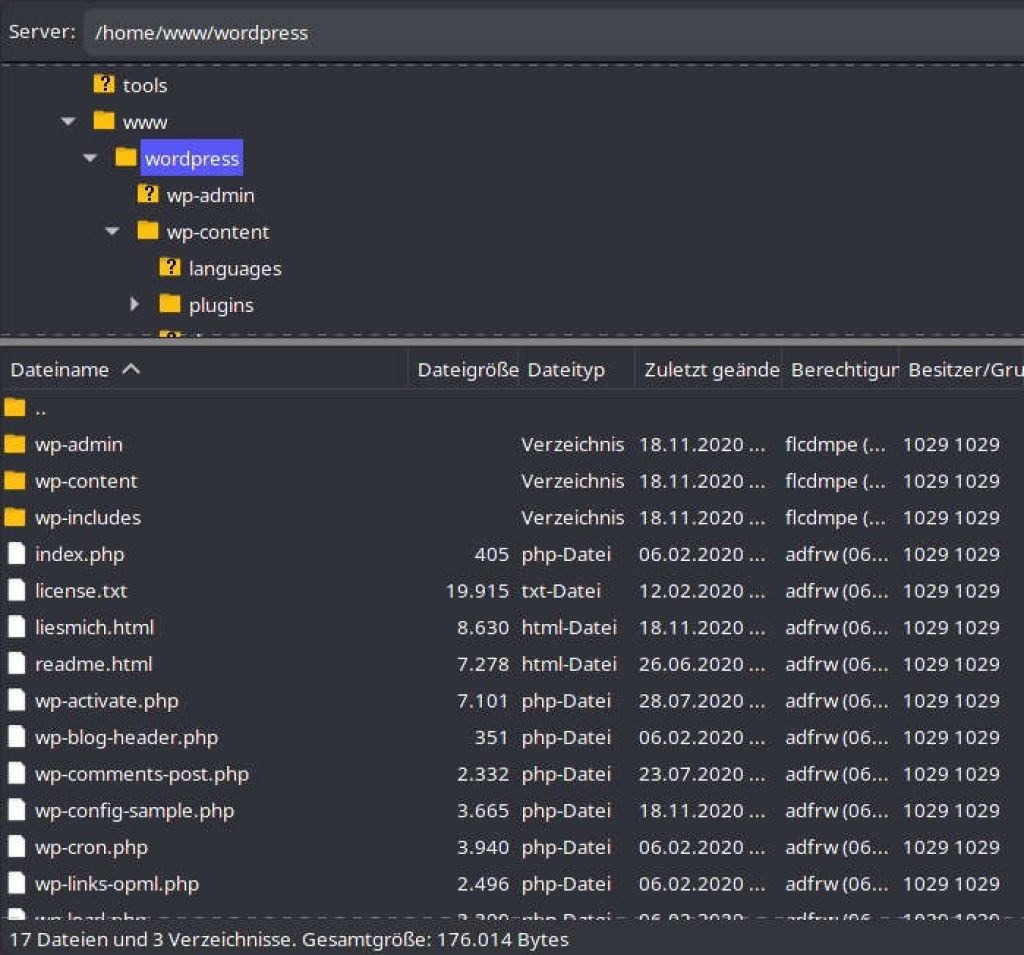Click the www folder icon in tree
1024x955 pixels.
(104, 121)
